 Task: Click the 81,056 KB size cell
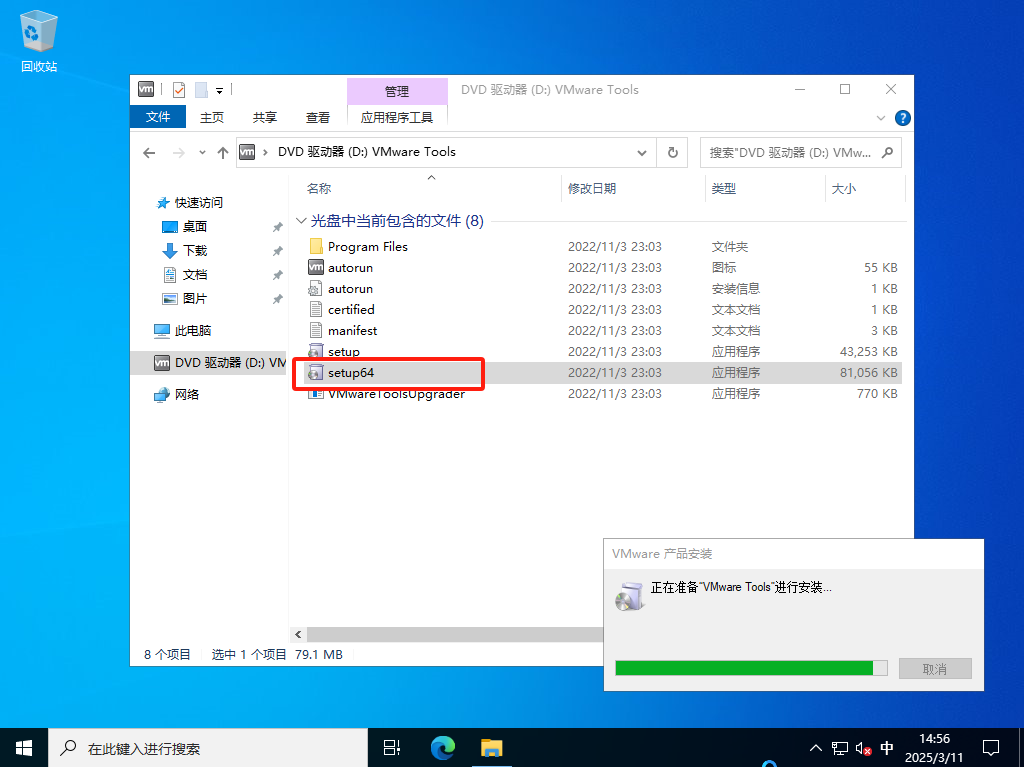coord(869,372)
